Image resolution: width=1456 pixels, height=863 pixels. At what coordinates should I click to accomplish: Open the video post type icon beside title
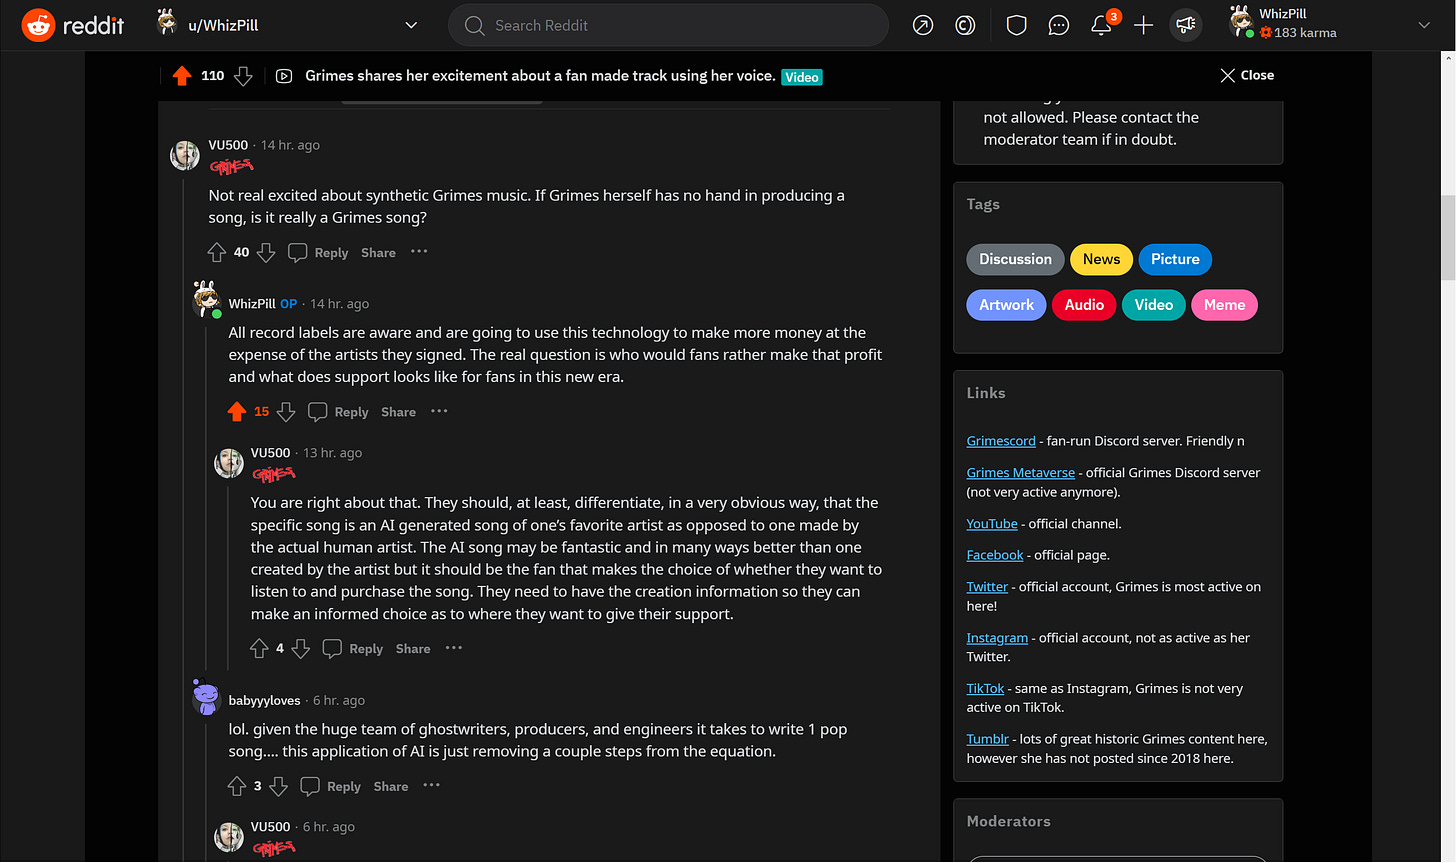click(x=284, y=76)
